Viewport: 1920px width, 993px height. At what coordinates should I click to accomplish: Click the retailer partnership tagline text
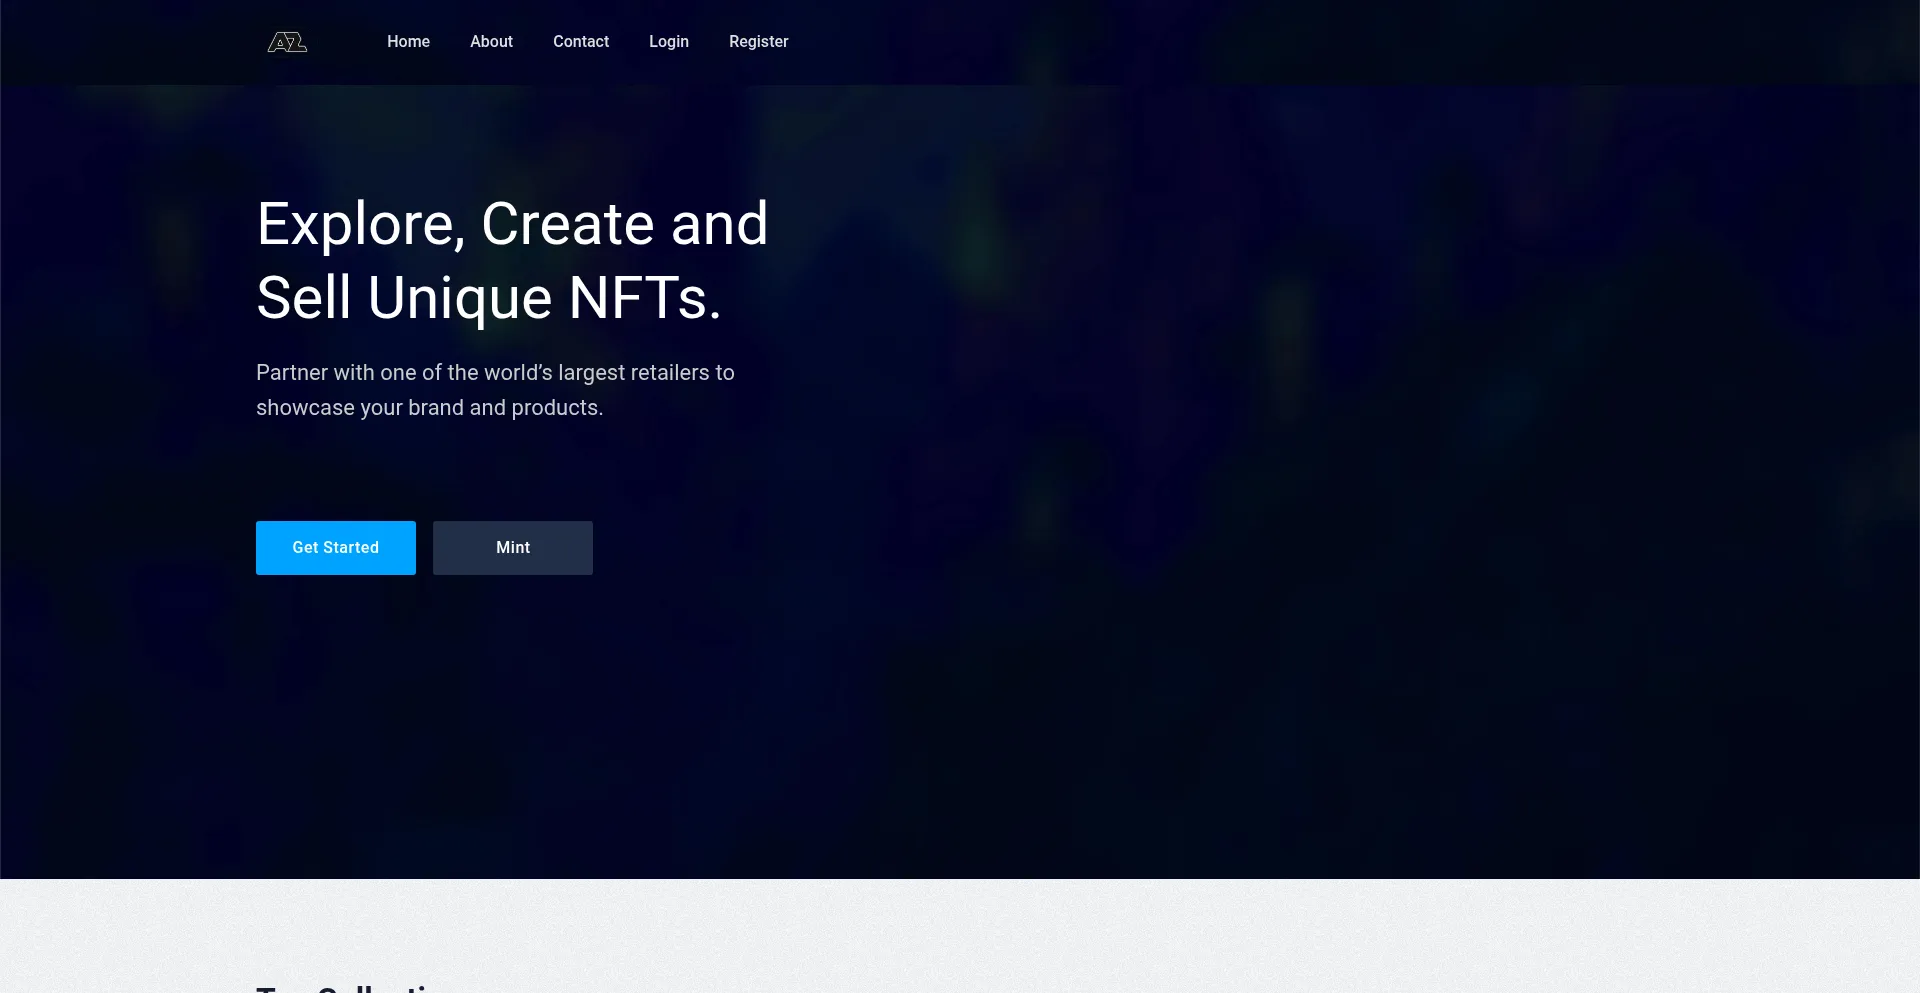495,390
